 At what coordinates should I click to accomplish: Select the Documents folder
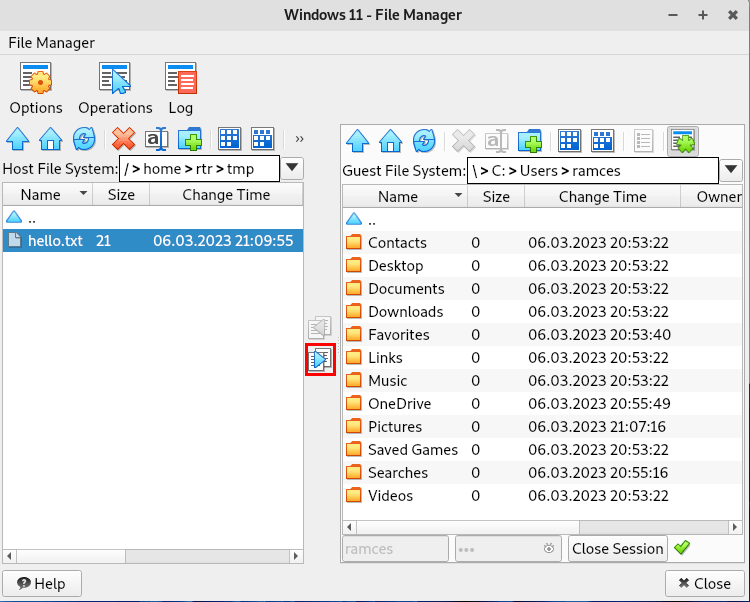click(x=542, y=288)
